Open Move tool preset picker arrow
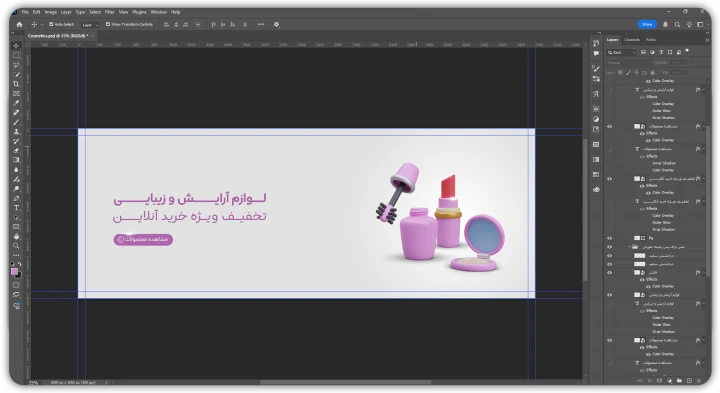Image resolution: width=720 pixels, height=393 pixels. [x=42, y=25]
